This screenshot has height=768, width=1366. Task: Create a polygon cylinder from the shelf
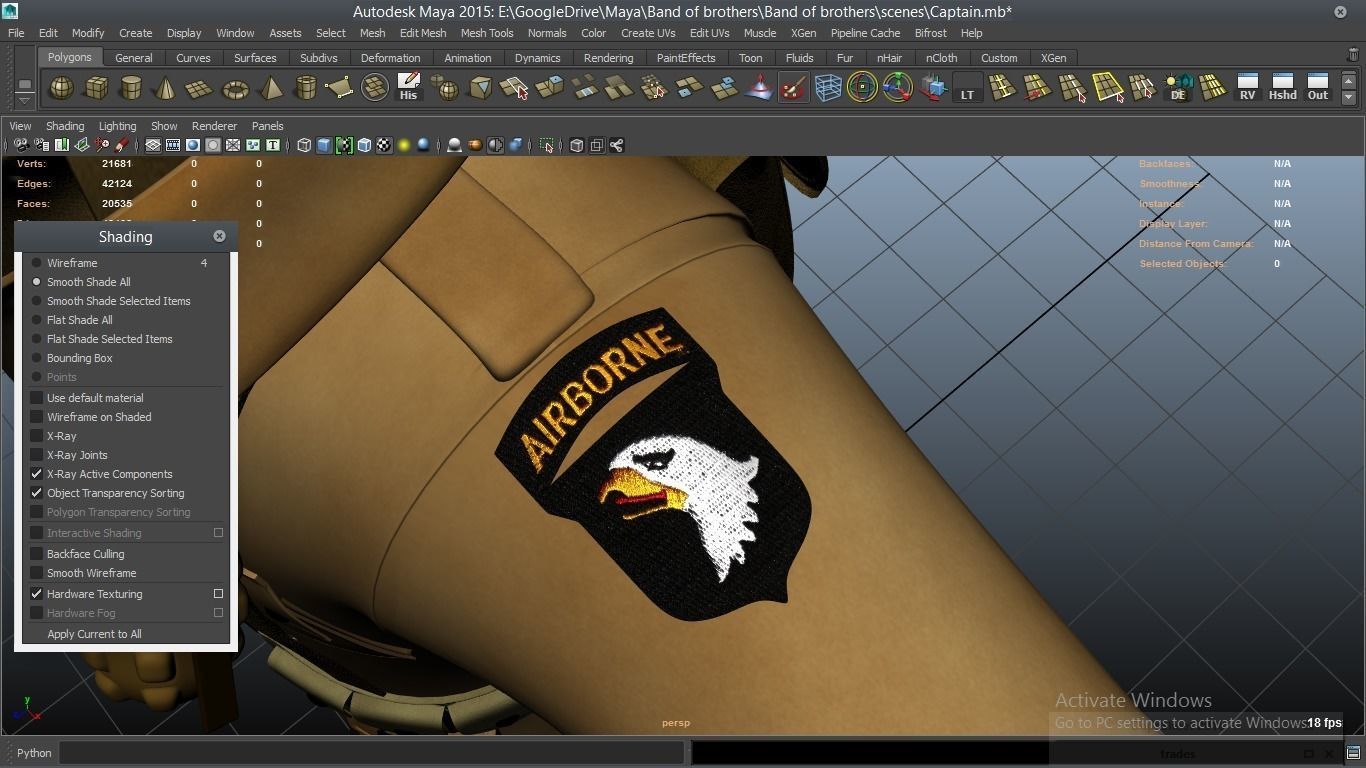point(131,89)
